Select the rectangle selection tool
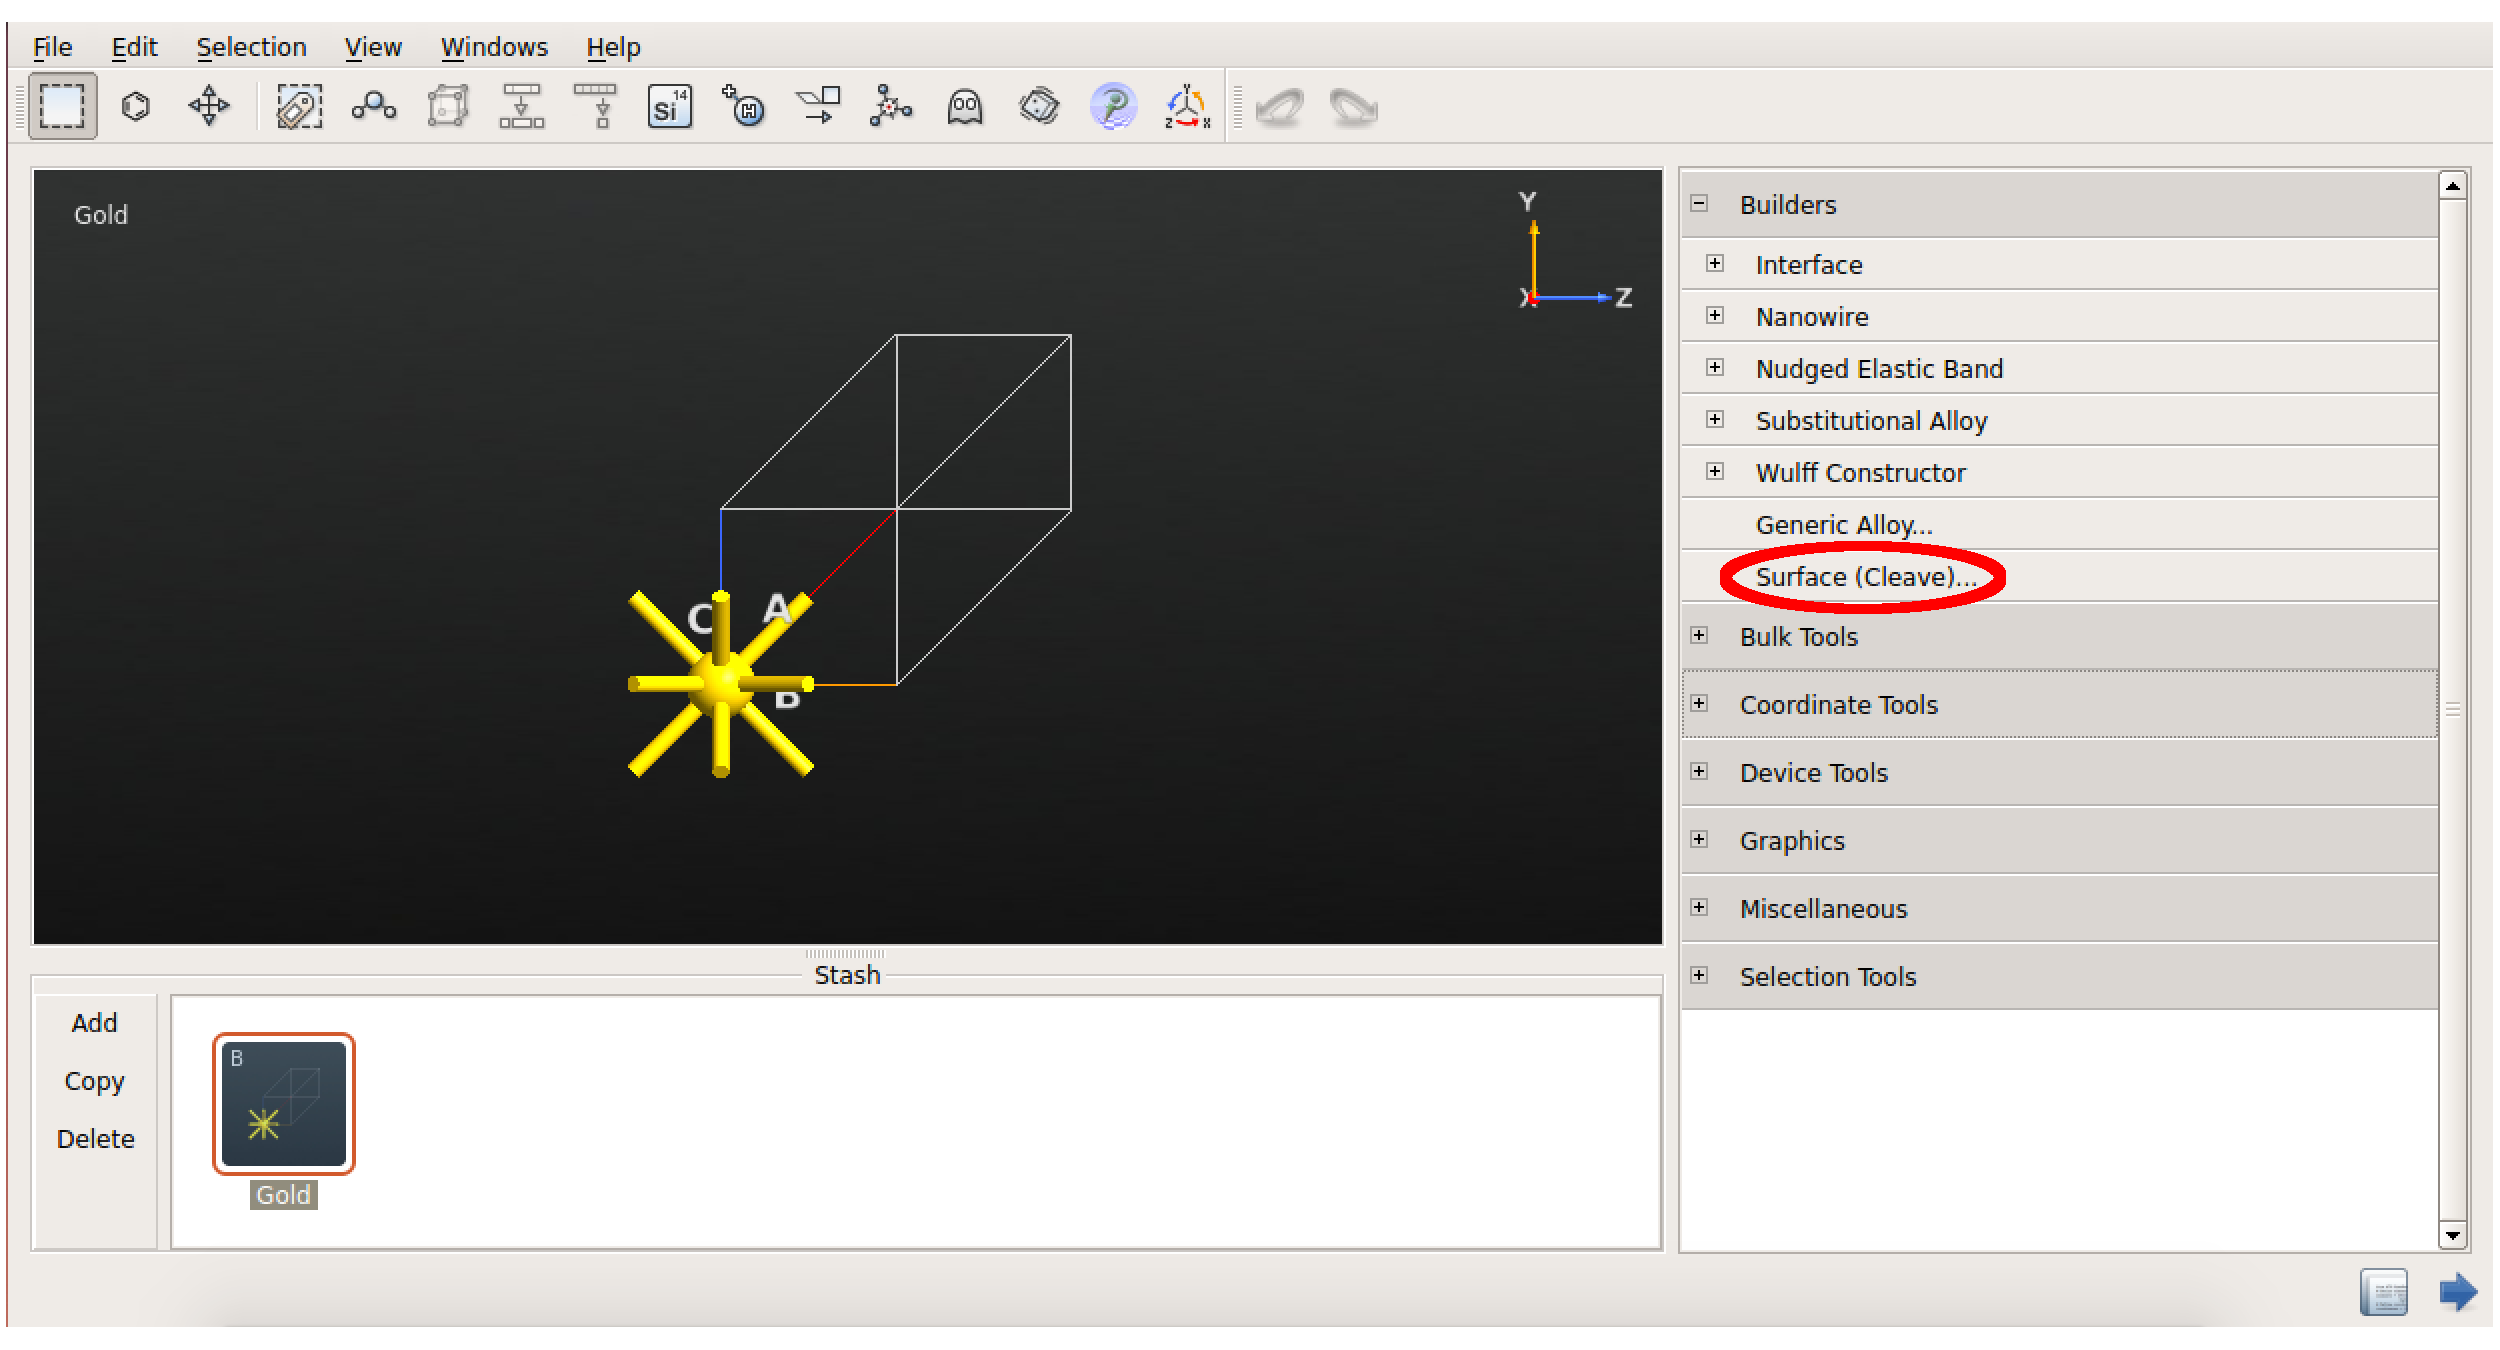The width and height of the screenshot is (2500, 1350). tap(62, 106)
